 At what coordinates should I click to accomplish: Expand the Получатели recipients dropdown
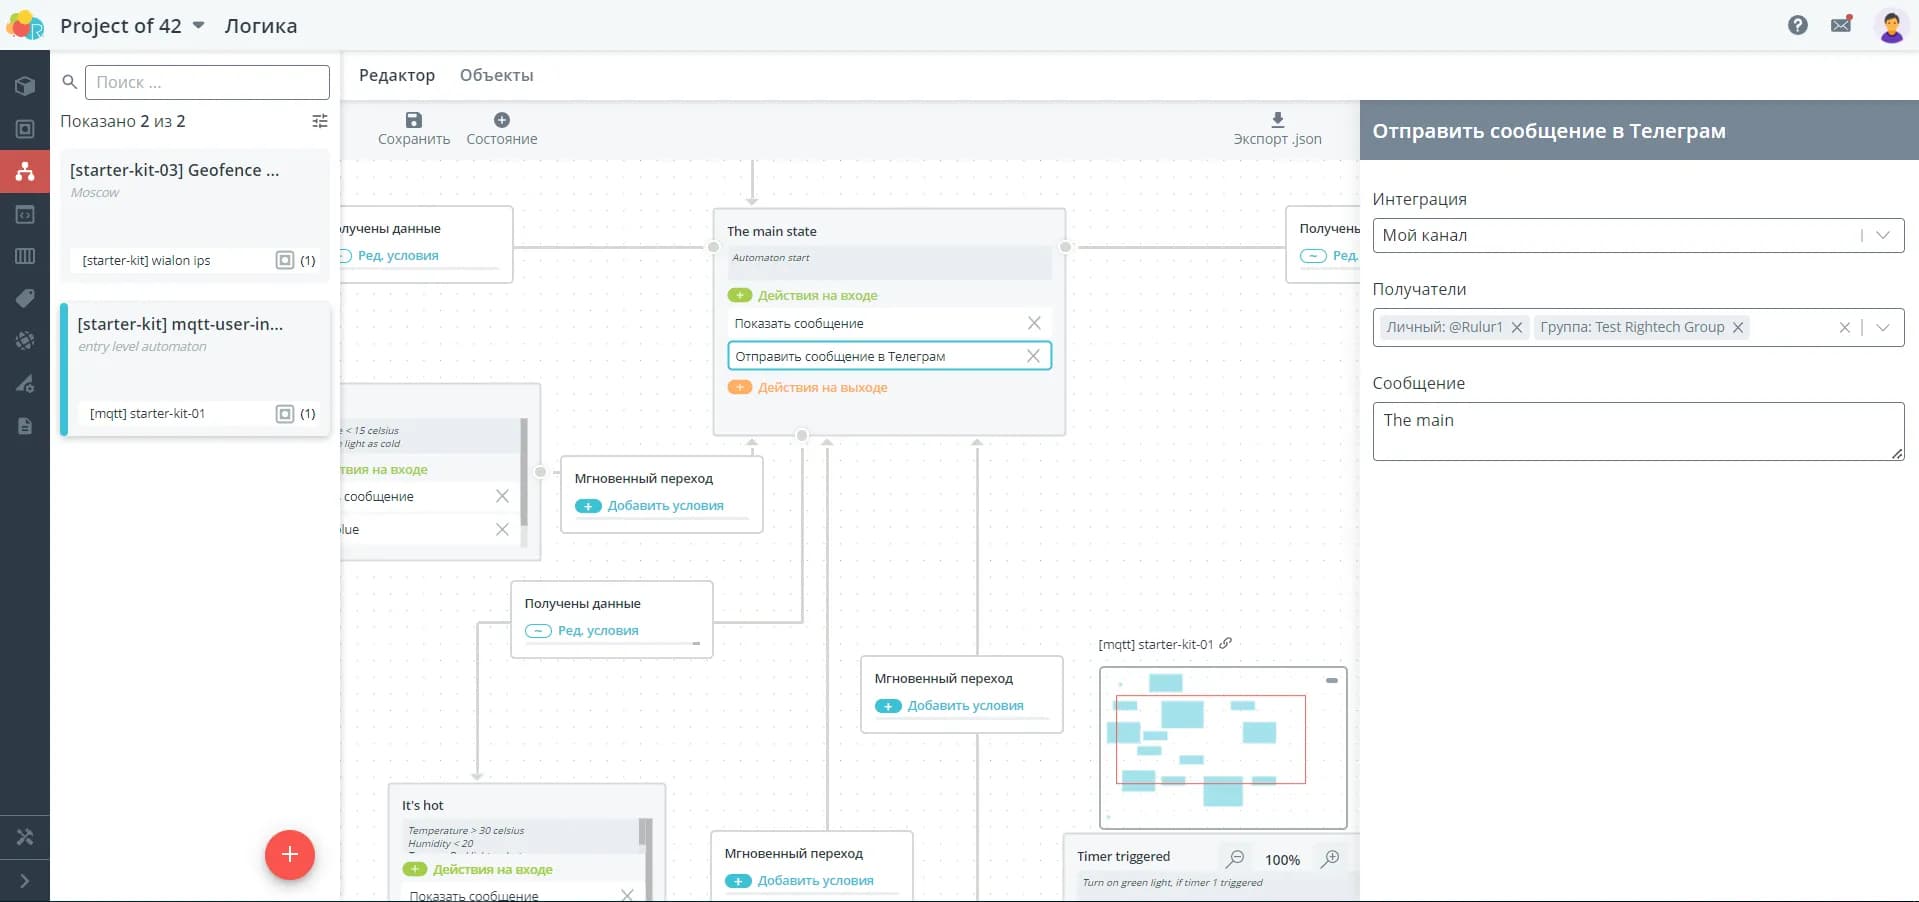1883,328
